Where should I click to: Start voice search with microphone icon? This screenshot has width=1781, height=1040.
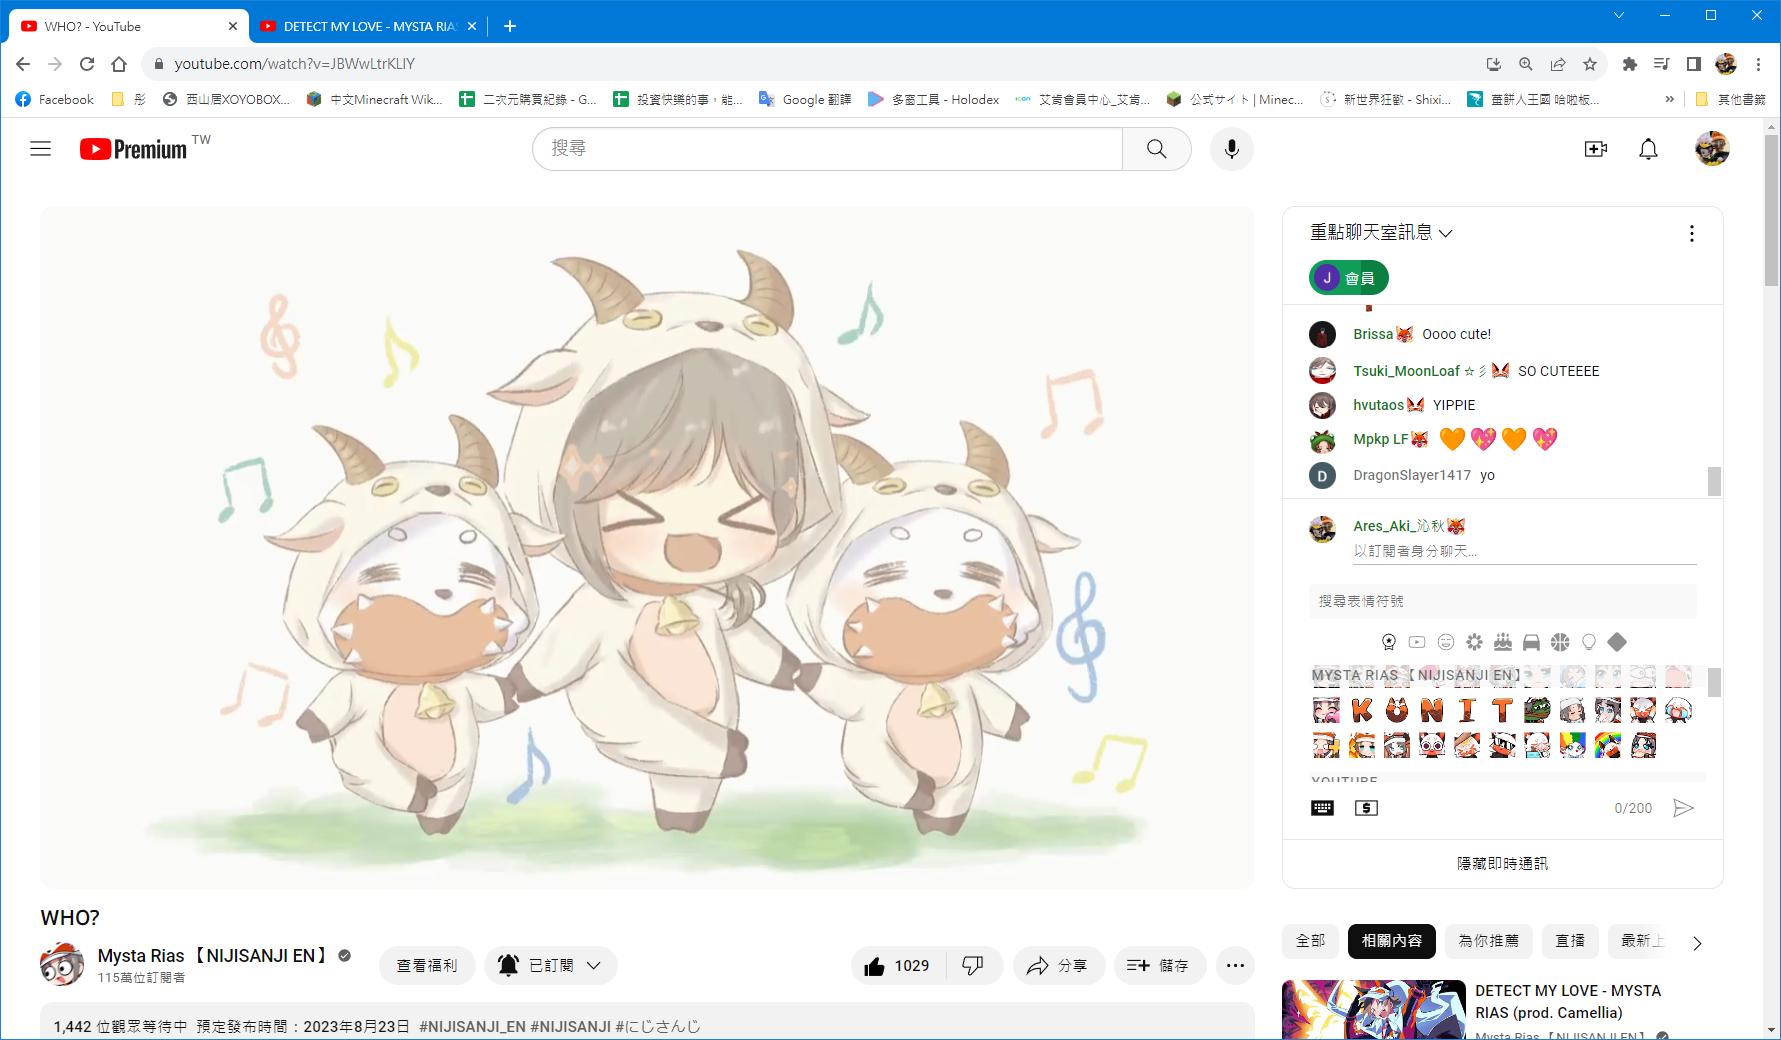click(1231, 149)
